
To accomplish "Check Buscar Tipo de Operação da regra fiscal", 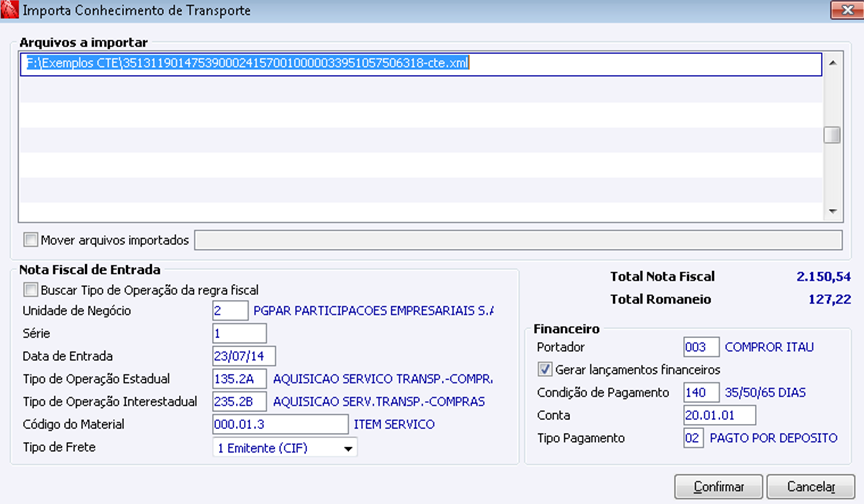I will click(x=30, y=290).
